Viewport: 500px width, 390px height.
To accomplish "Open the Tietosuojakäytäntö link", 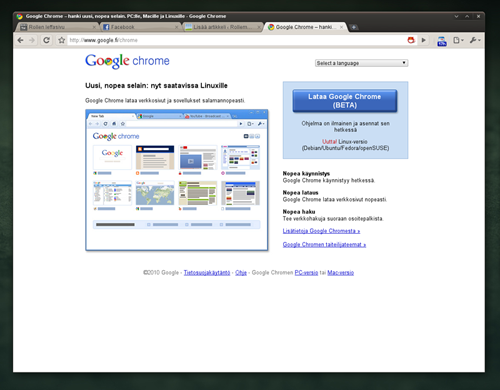I will 207,273.
